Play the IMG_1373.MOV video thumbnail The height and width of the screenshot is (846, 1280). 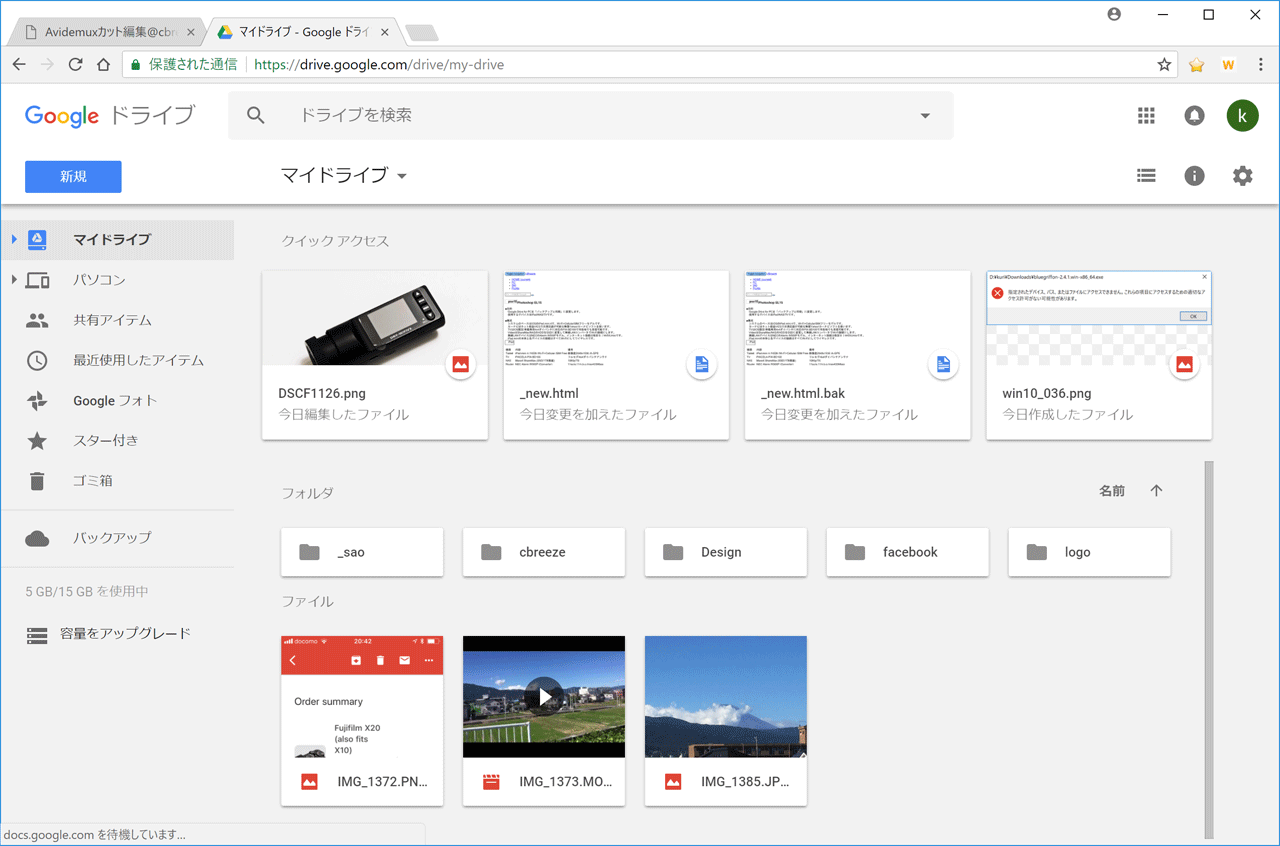coord(544,697)
